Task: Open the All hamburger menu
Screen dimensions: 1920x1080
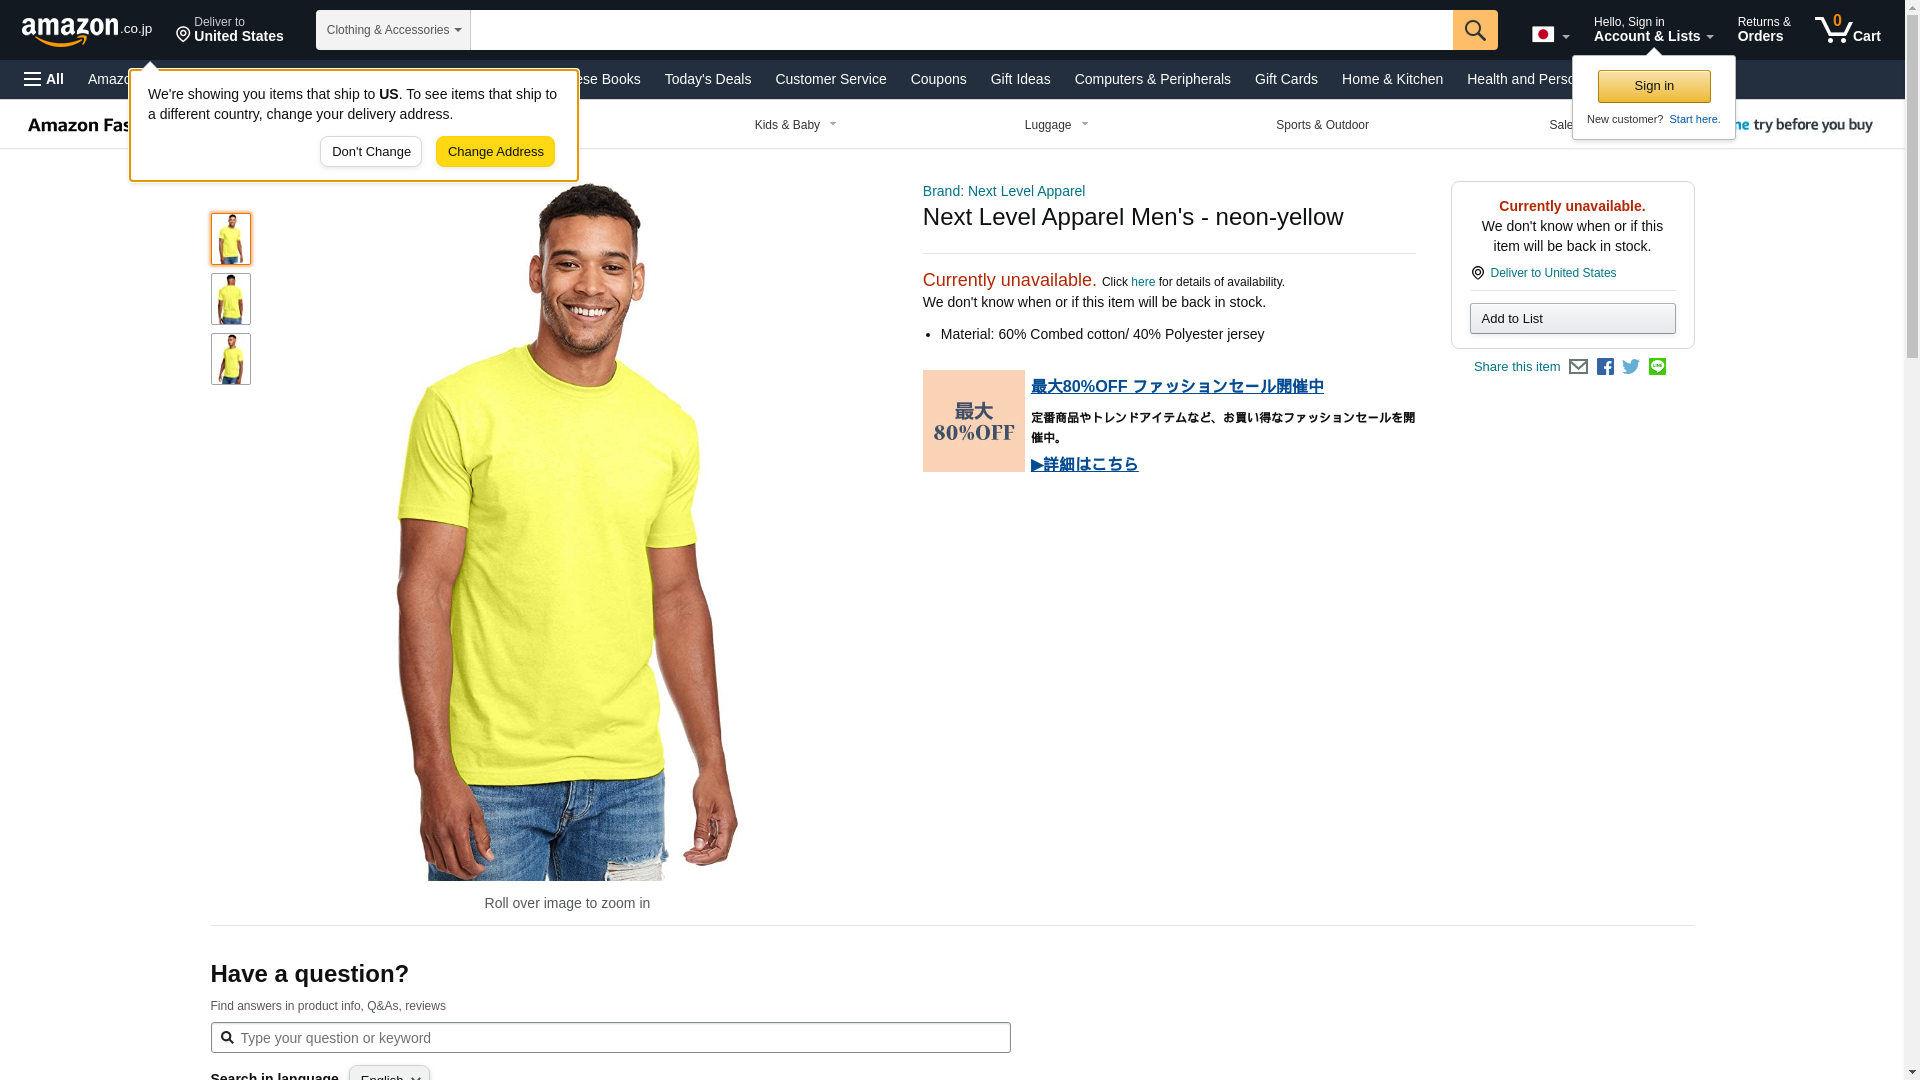Action: [x=44, y=79]
